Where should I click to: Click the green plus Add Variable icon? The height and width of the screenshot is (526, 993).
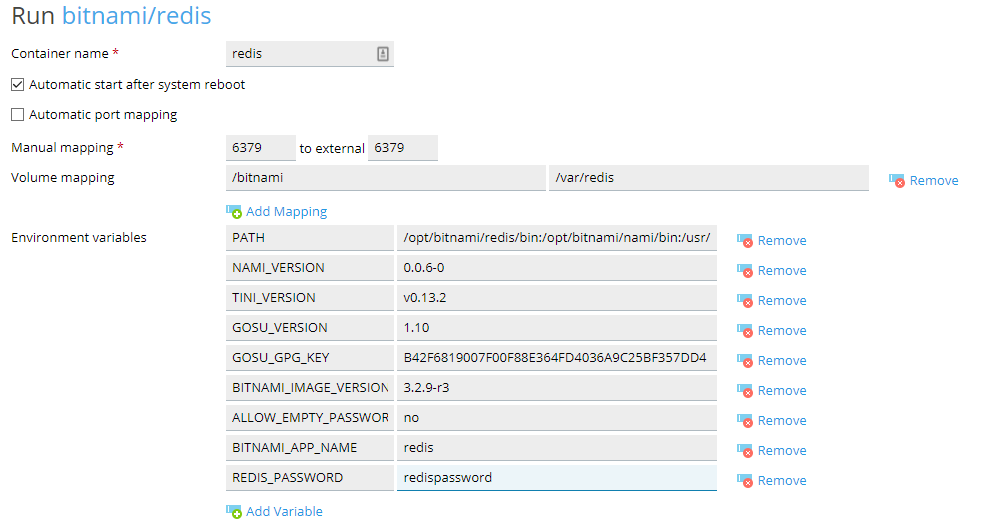click(x=234, y=511)
